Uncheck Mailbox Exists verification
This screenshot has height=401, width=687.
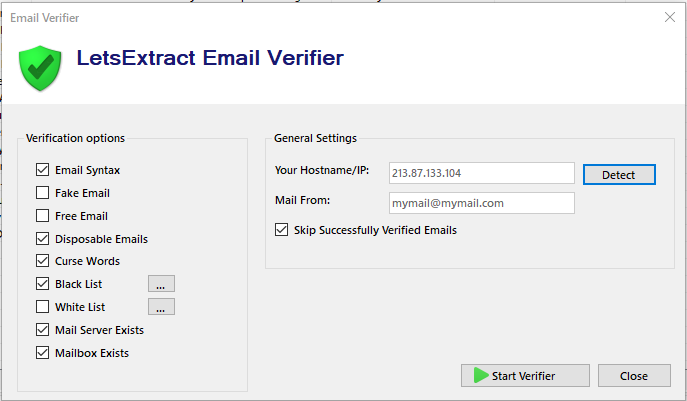[x=43, y=353]
